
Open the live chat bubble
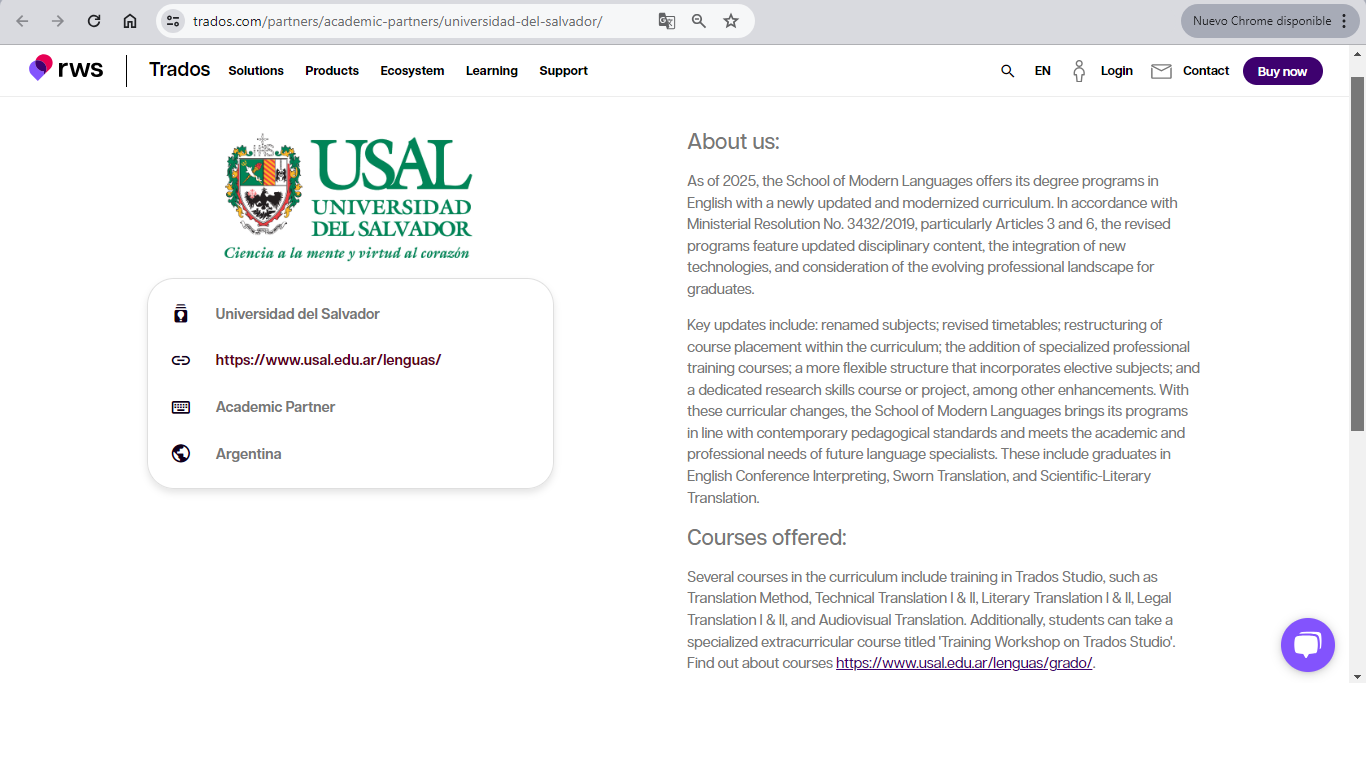[x=1308, y=645]
